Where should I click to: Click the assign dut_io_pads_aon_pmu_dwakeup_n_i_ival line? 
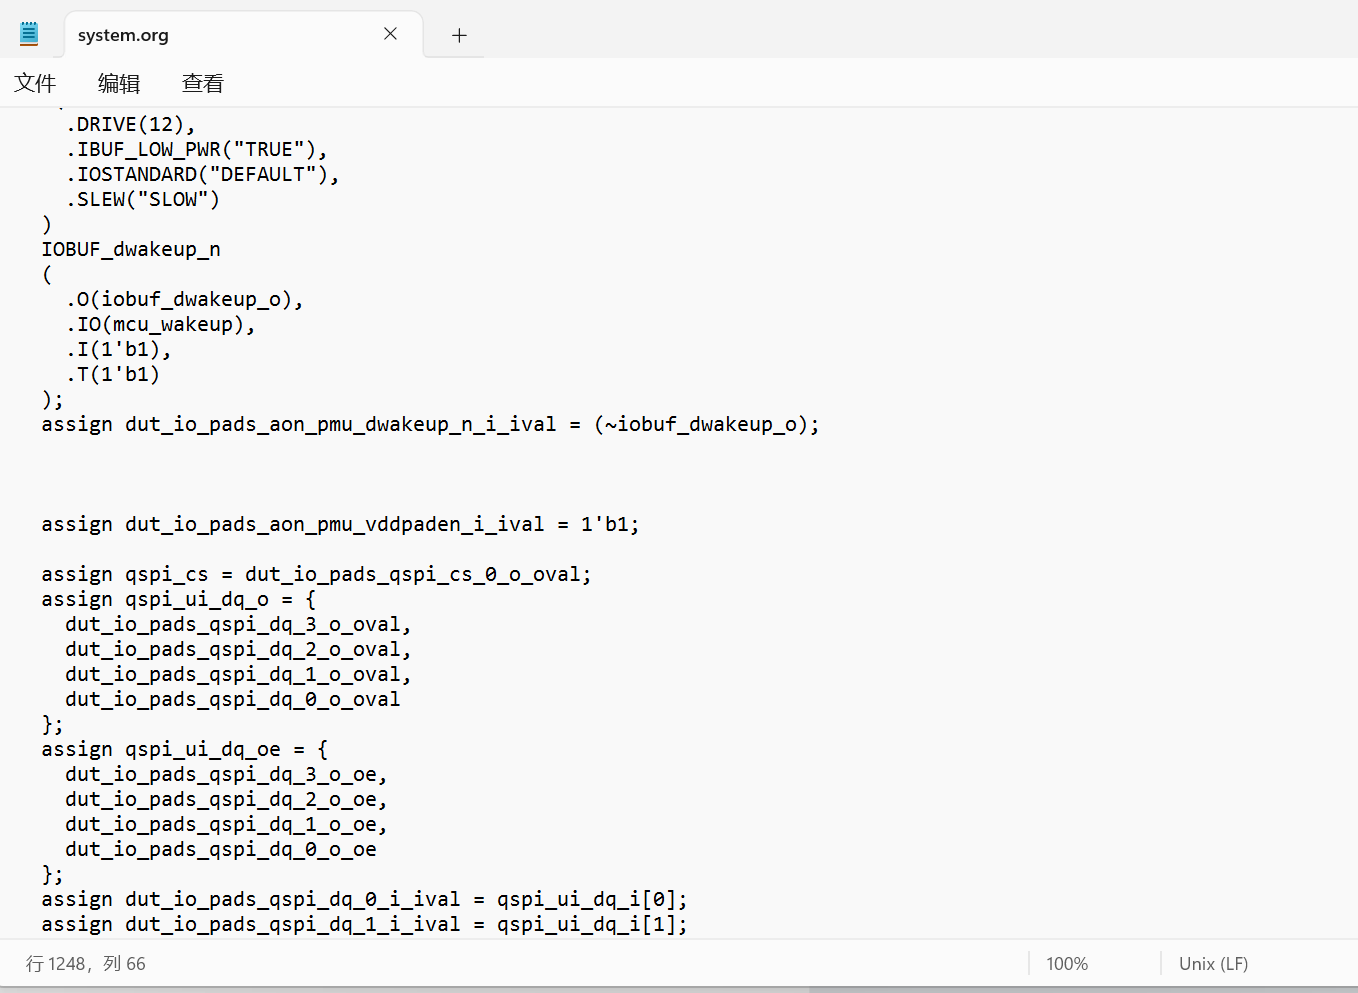[x=431, y=424]
